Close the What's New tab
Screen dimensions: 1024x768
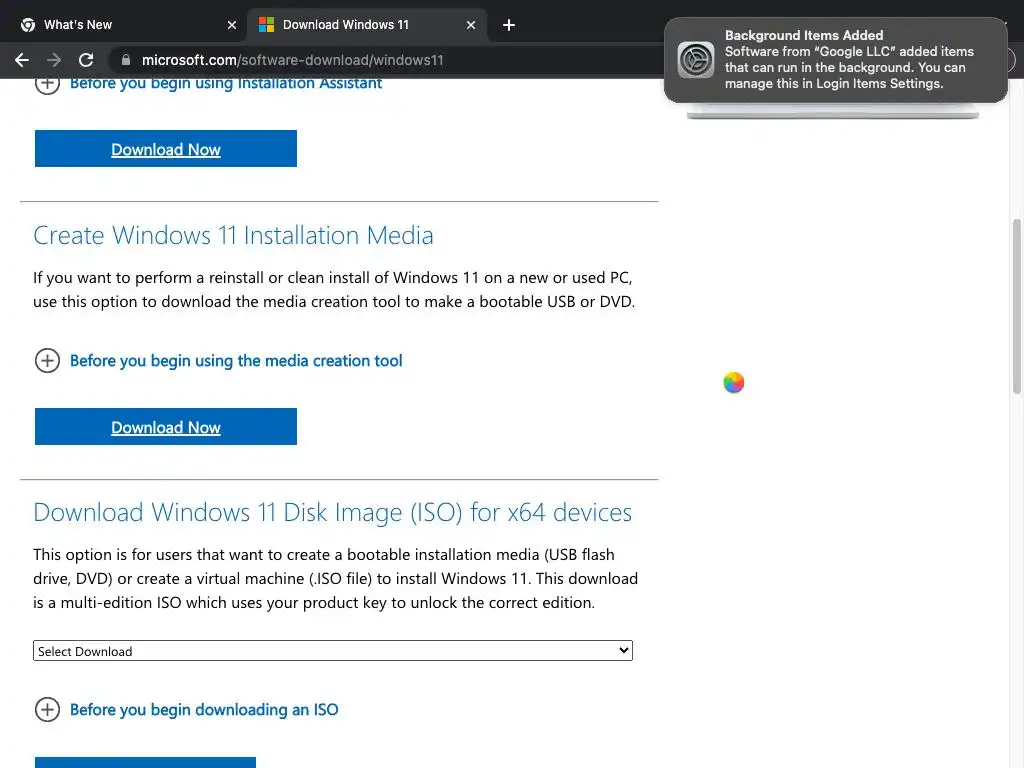coord(232,25)
